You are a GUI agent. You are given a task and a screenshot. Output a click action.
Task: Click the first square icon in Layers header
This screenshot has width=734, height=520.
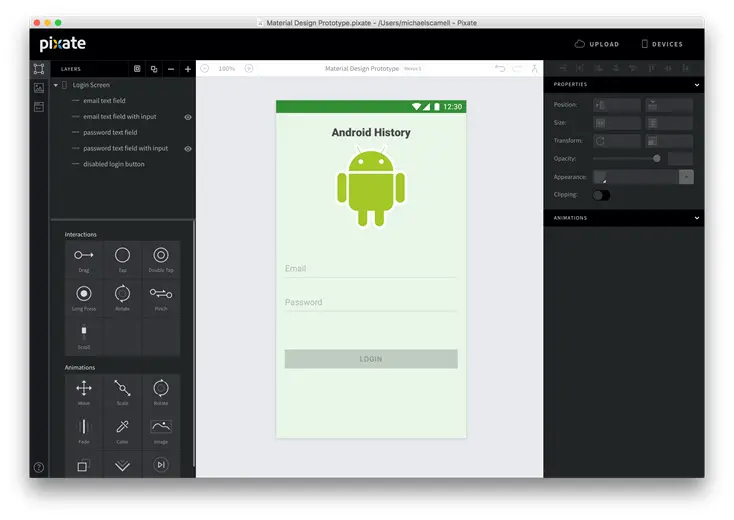137,69
